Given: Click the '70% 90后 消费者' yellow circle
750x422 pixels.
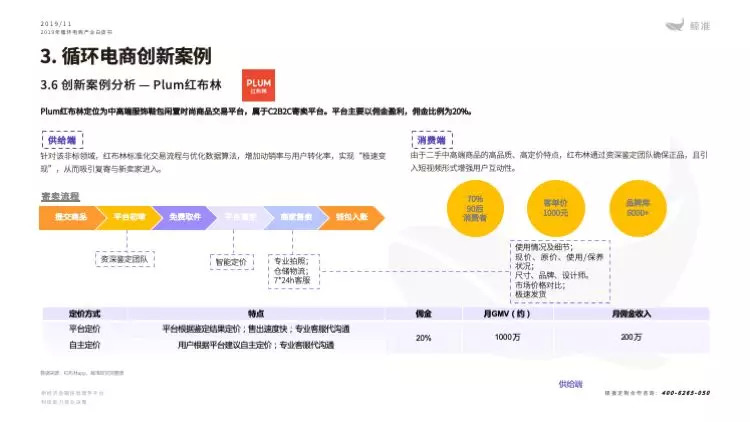Looking at the screenshot, I should 475,208.
